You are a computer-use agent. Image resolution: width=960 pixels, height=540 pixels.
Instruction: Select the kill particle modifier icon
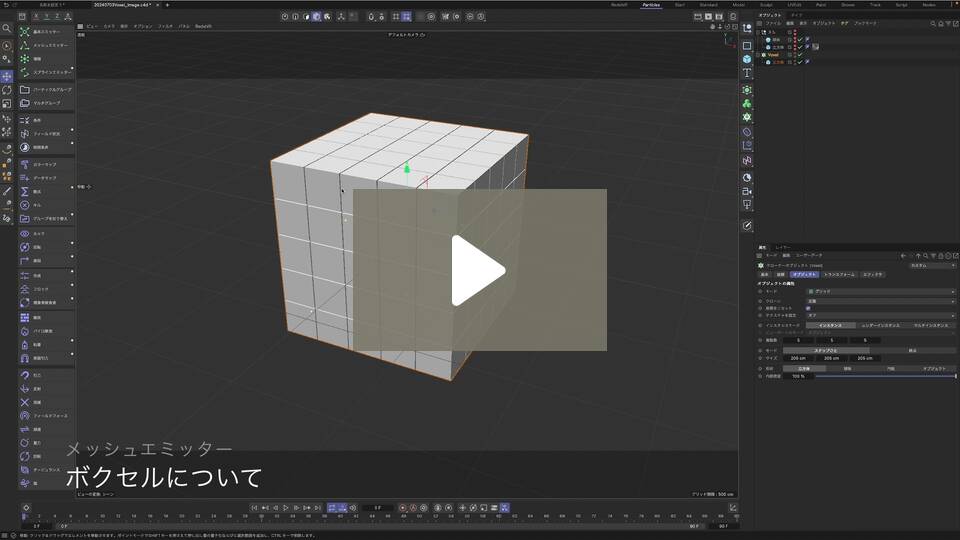click(x=24, y=205)
